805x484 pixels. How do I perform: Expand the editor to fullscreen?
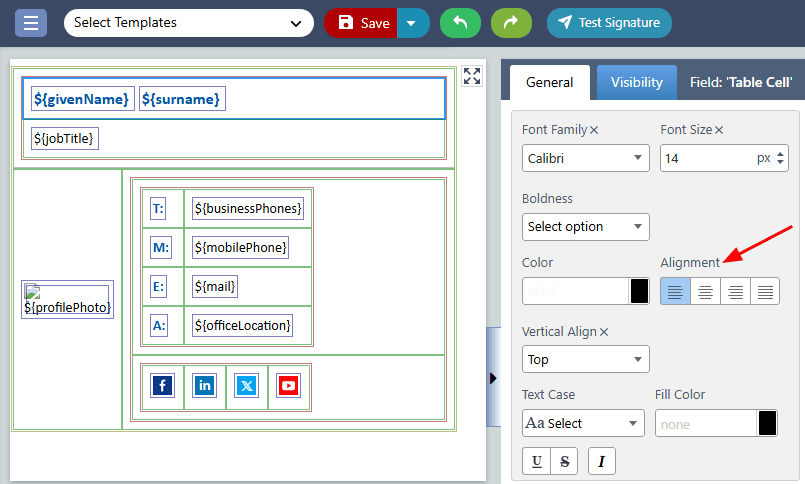point(472,77)
